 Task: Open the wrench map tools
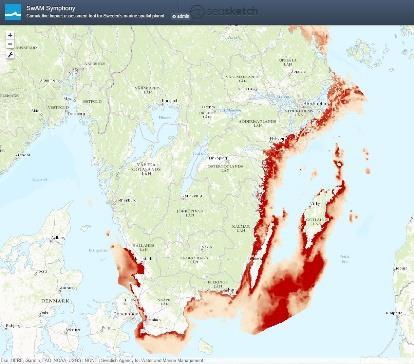pyautogui.click(x=10, y=55)
